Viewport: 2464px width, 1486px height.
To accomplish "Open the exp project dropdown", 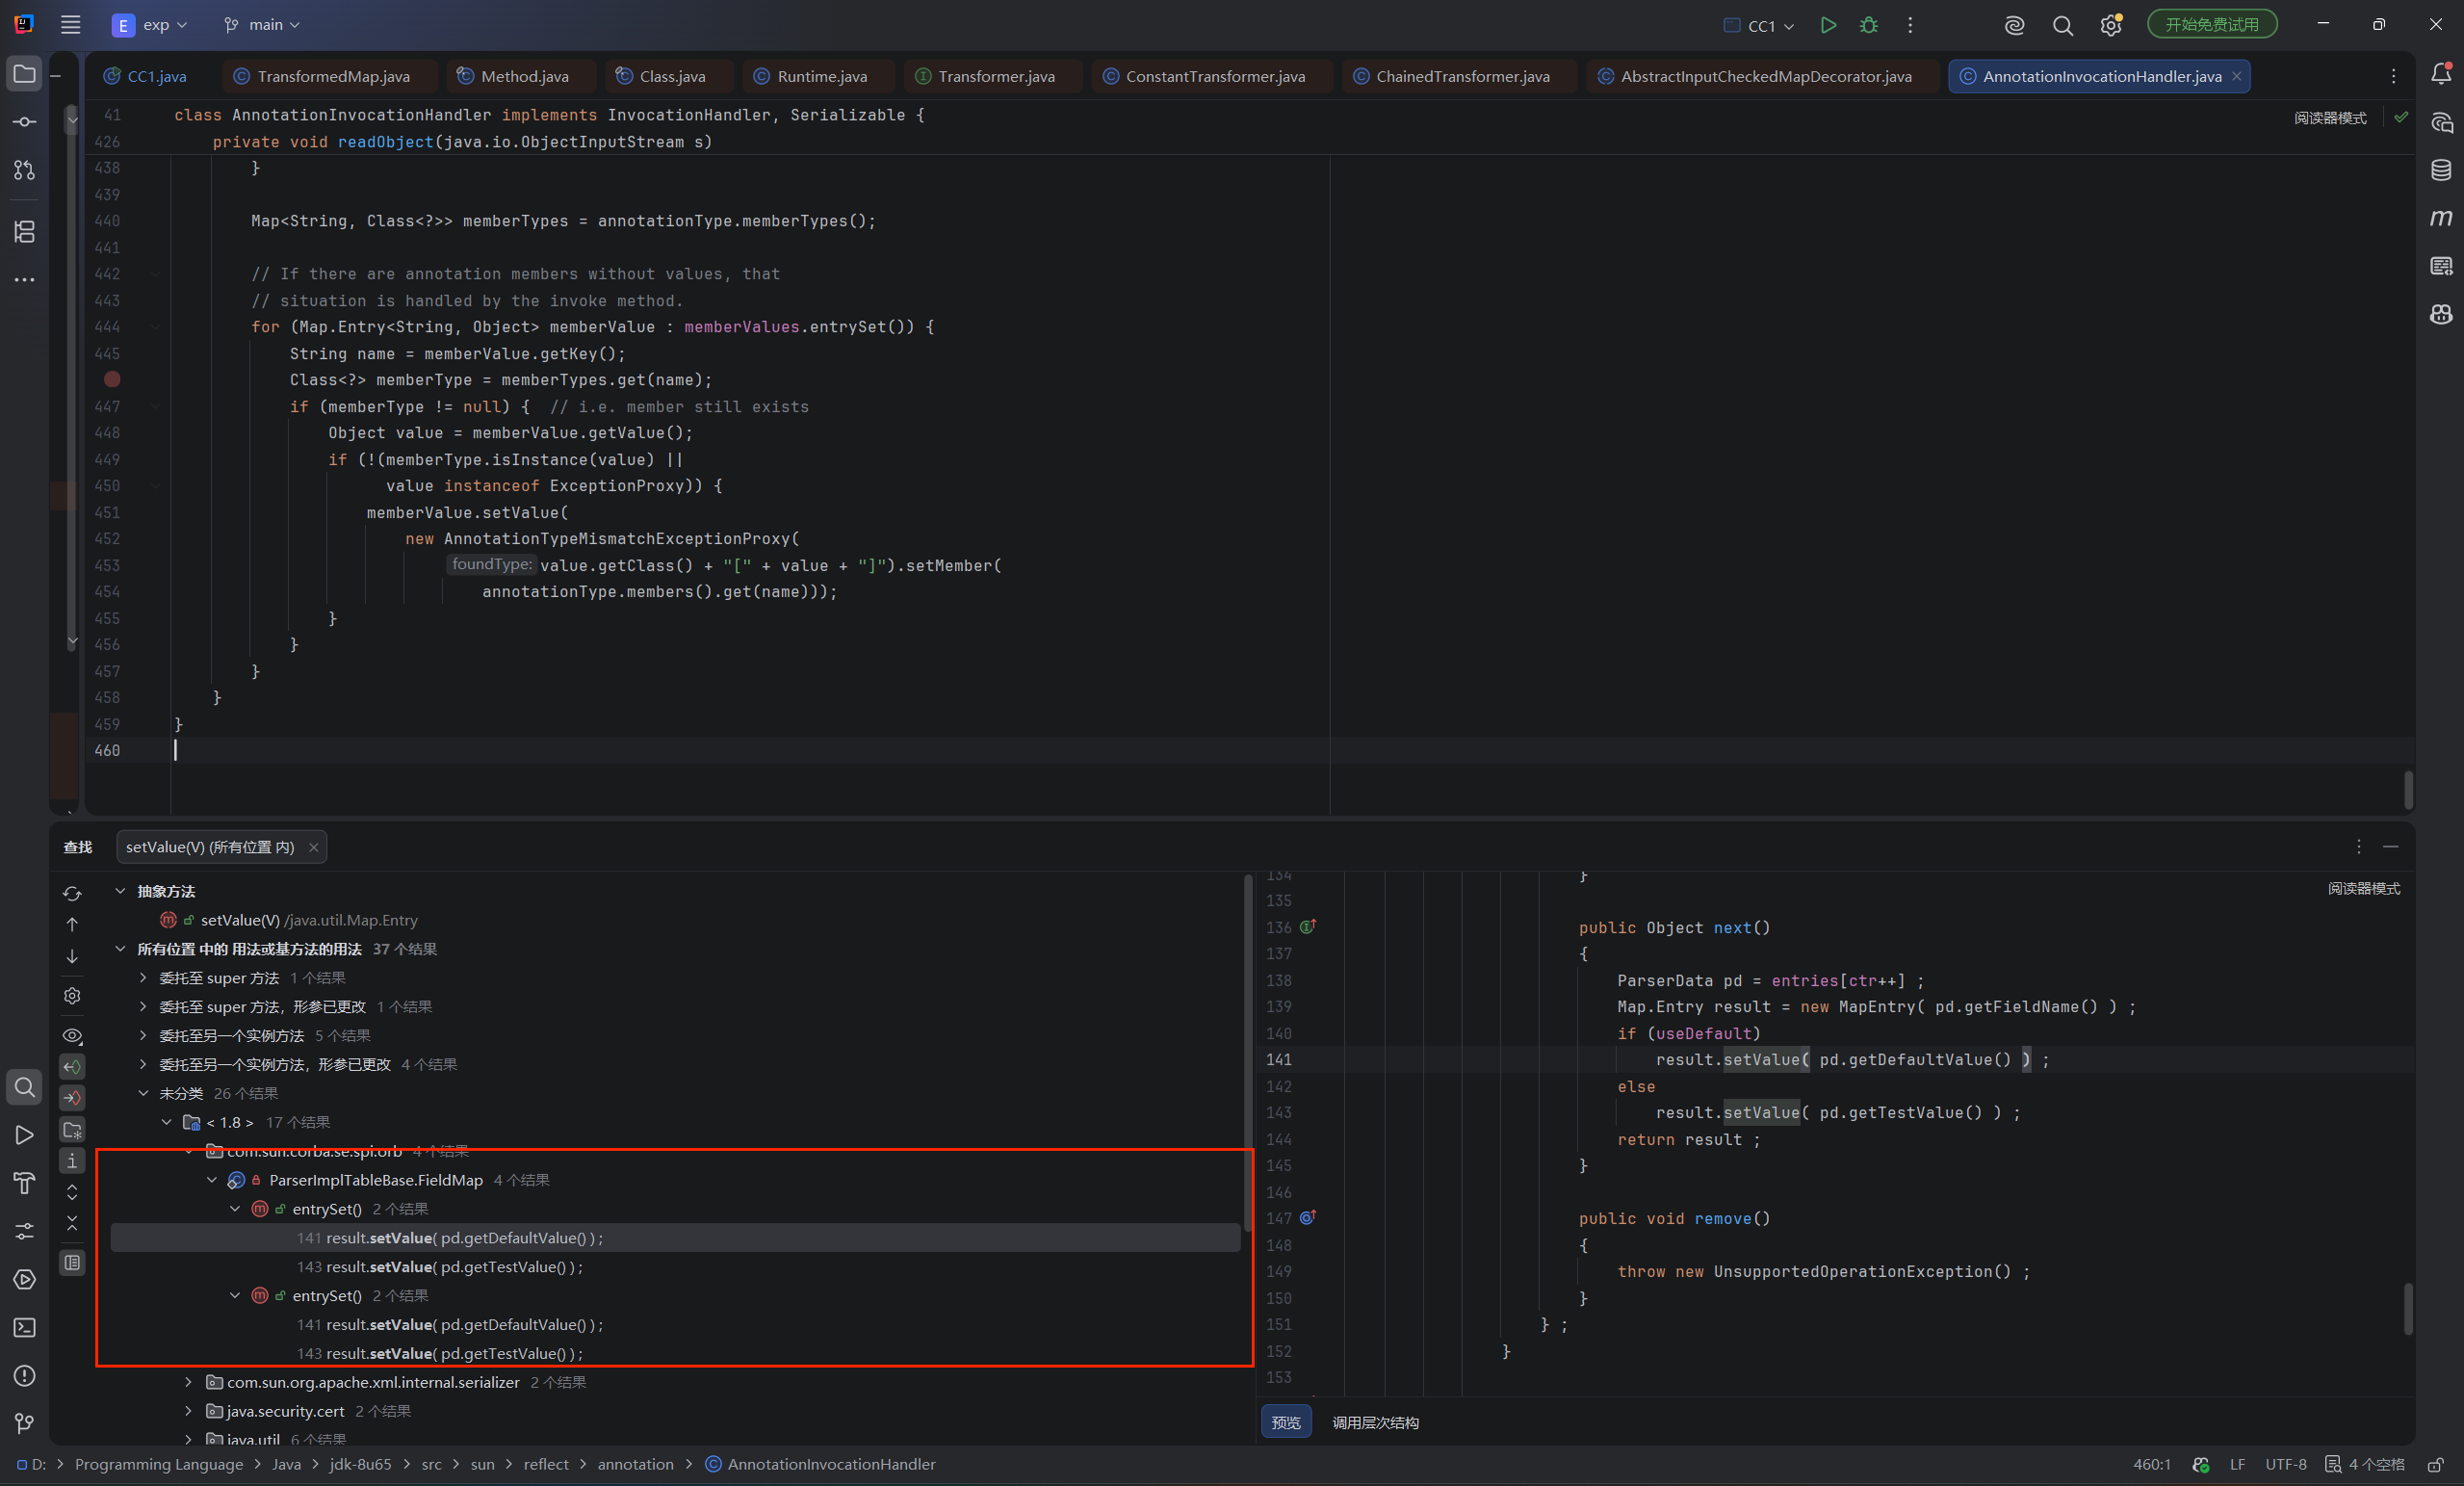I will 150,25.
